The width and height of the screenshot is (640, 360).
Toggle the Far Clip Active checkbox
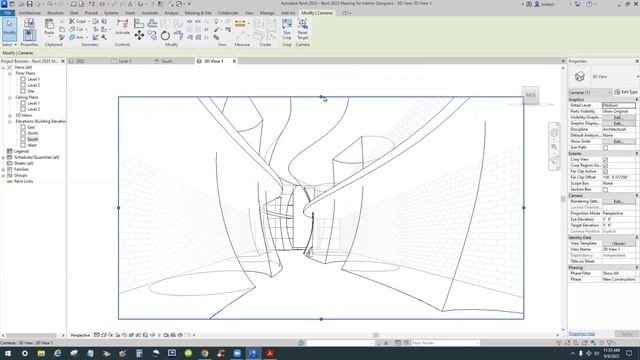pos(605,171)
